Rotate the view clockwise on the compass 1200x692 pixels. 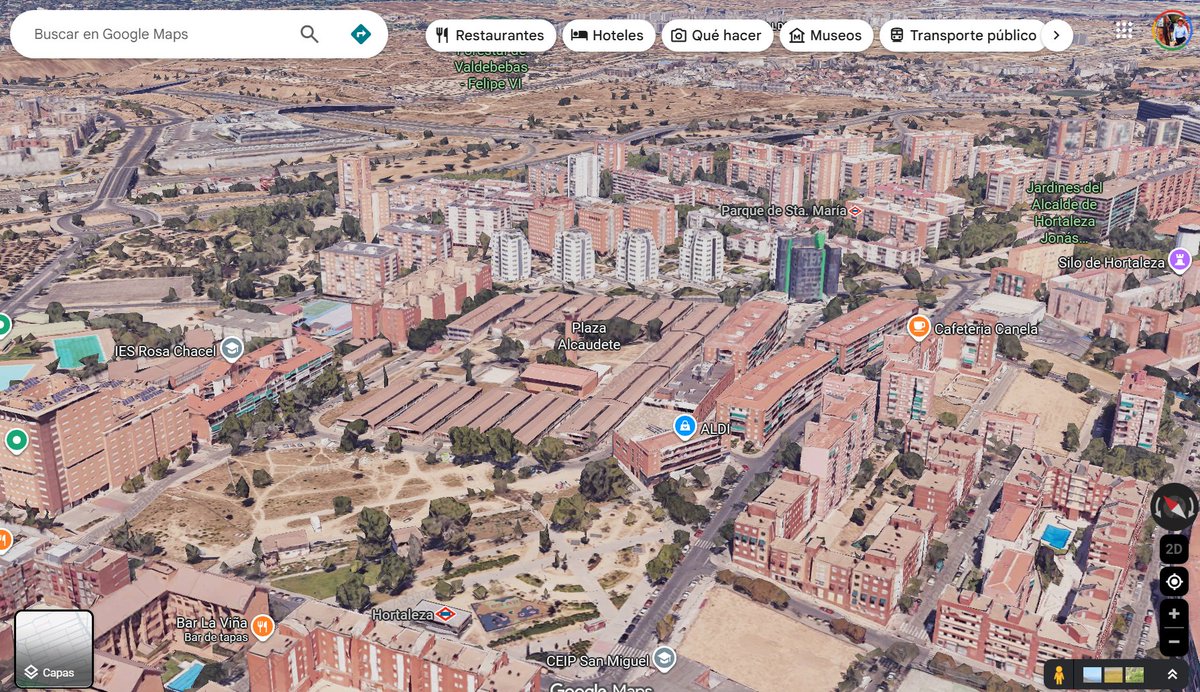pos(1191,508)
